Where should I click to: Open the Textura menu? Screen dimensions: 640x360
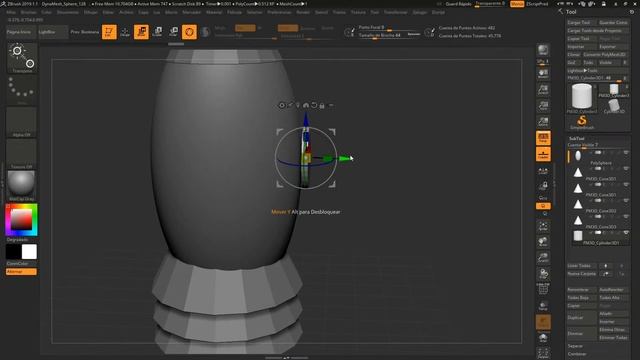358,12
